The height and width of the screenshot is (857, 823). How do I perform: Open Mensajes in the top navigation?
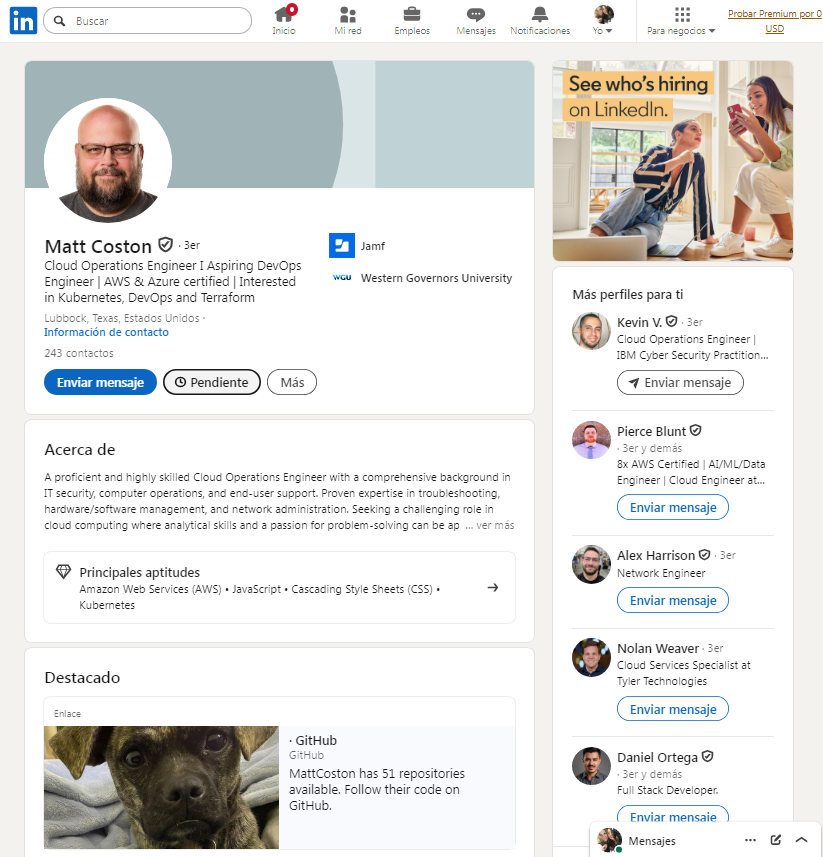476,21
